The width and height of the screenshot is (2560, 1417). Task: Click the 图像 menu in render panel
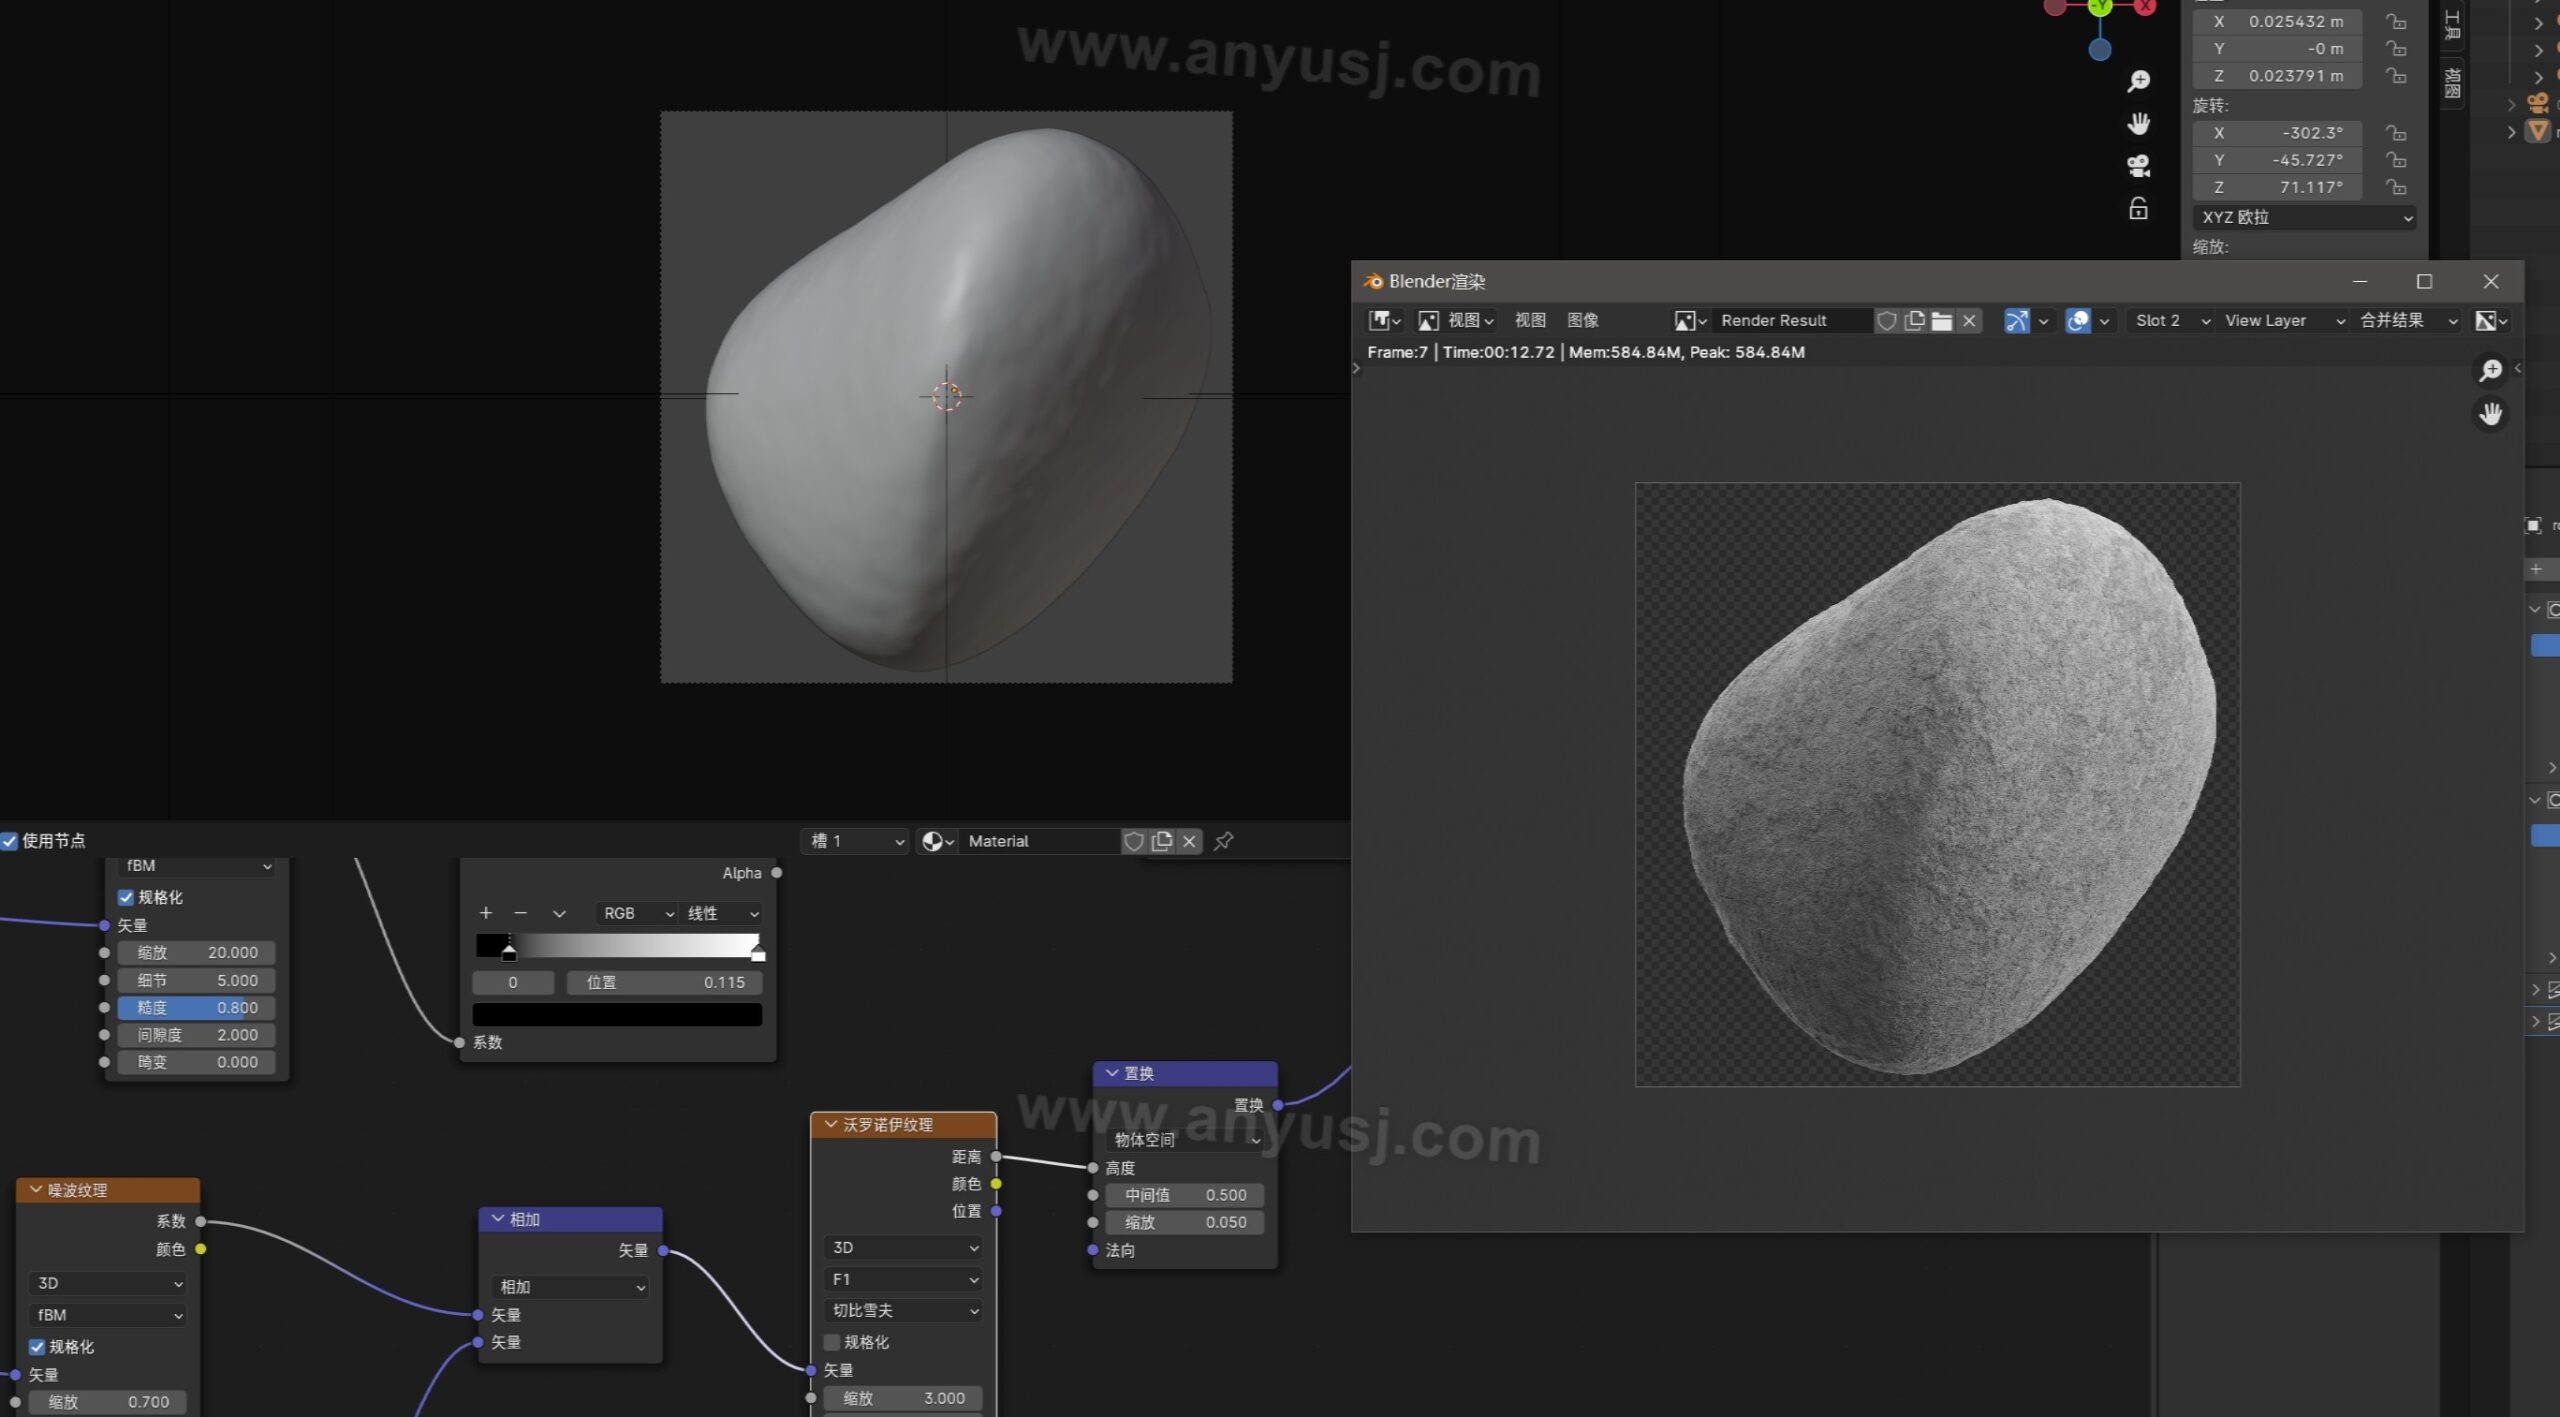tap(1583, 318)
